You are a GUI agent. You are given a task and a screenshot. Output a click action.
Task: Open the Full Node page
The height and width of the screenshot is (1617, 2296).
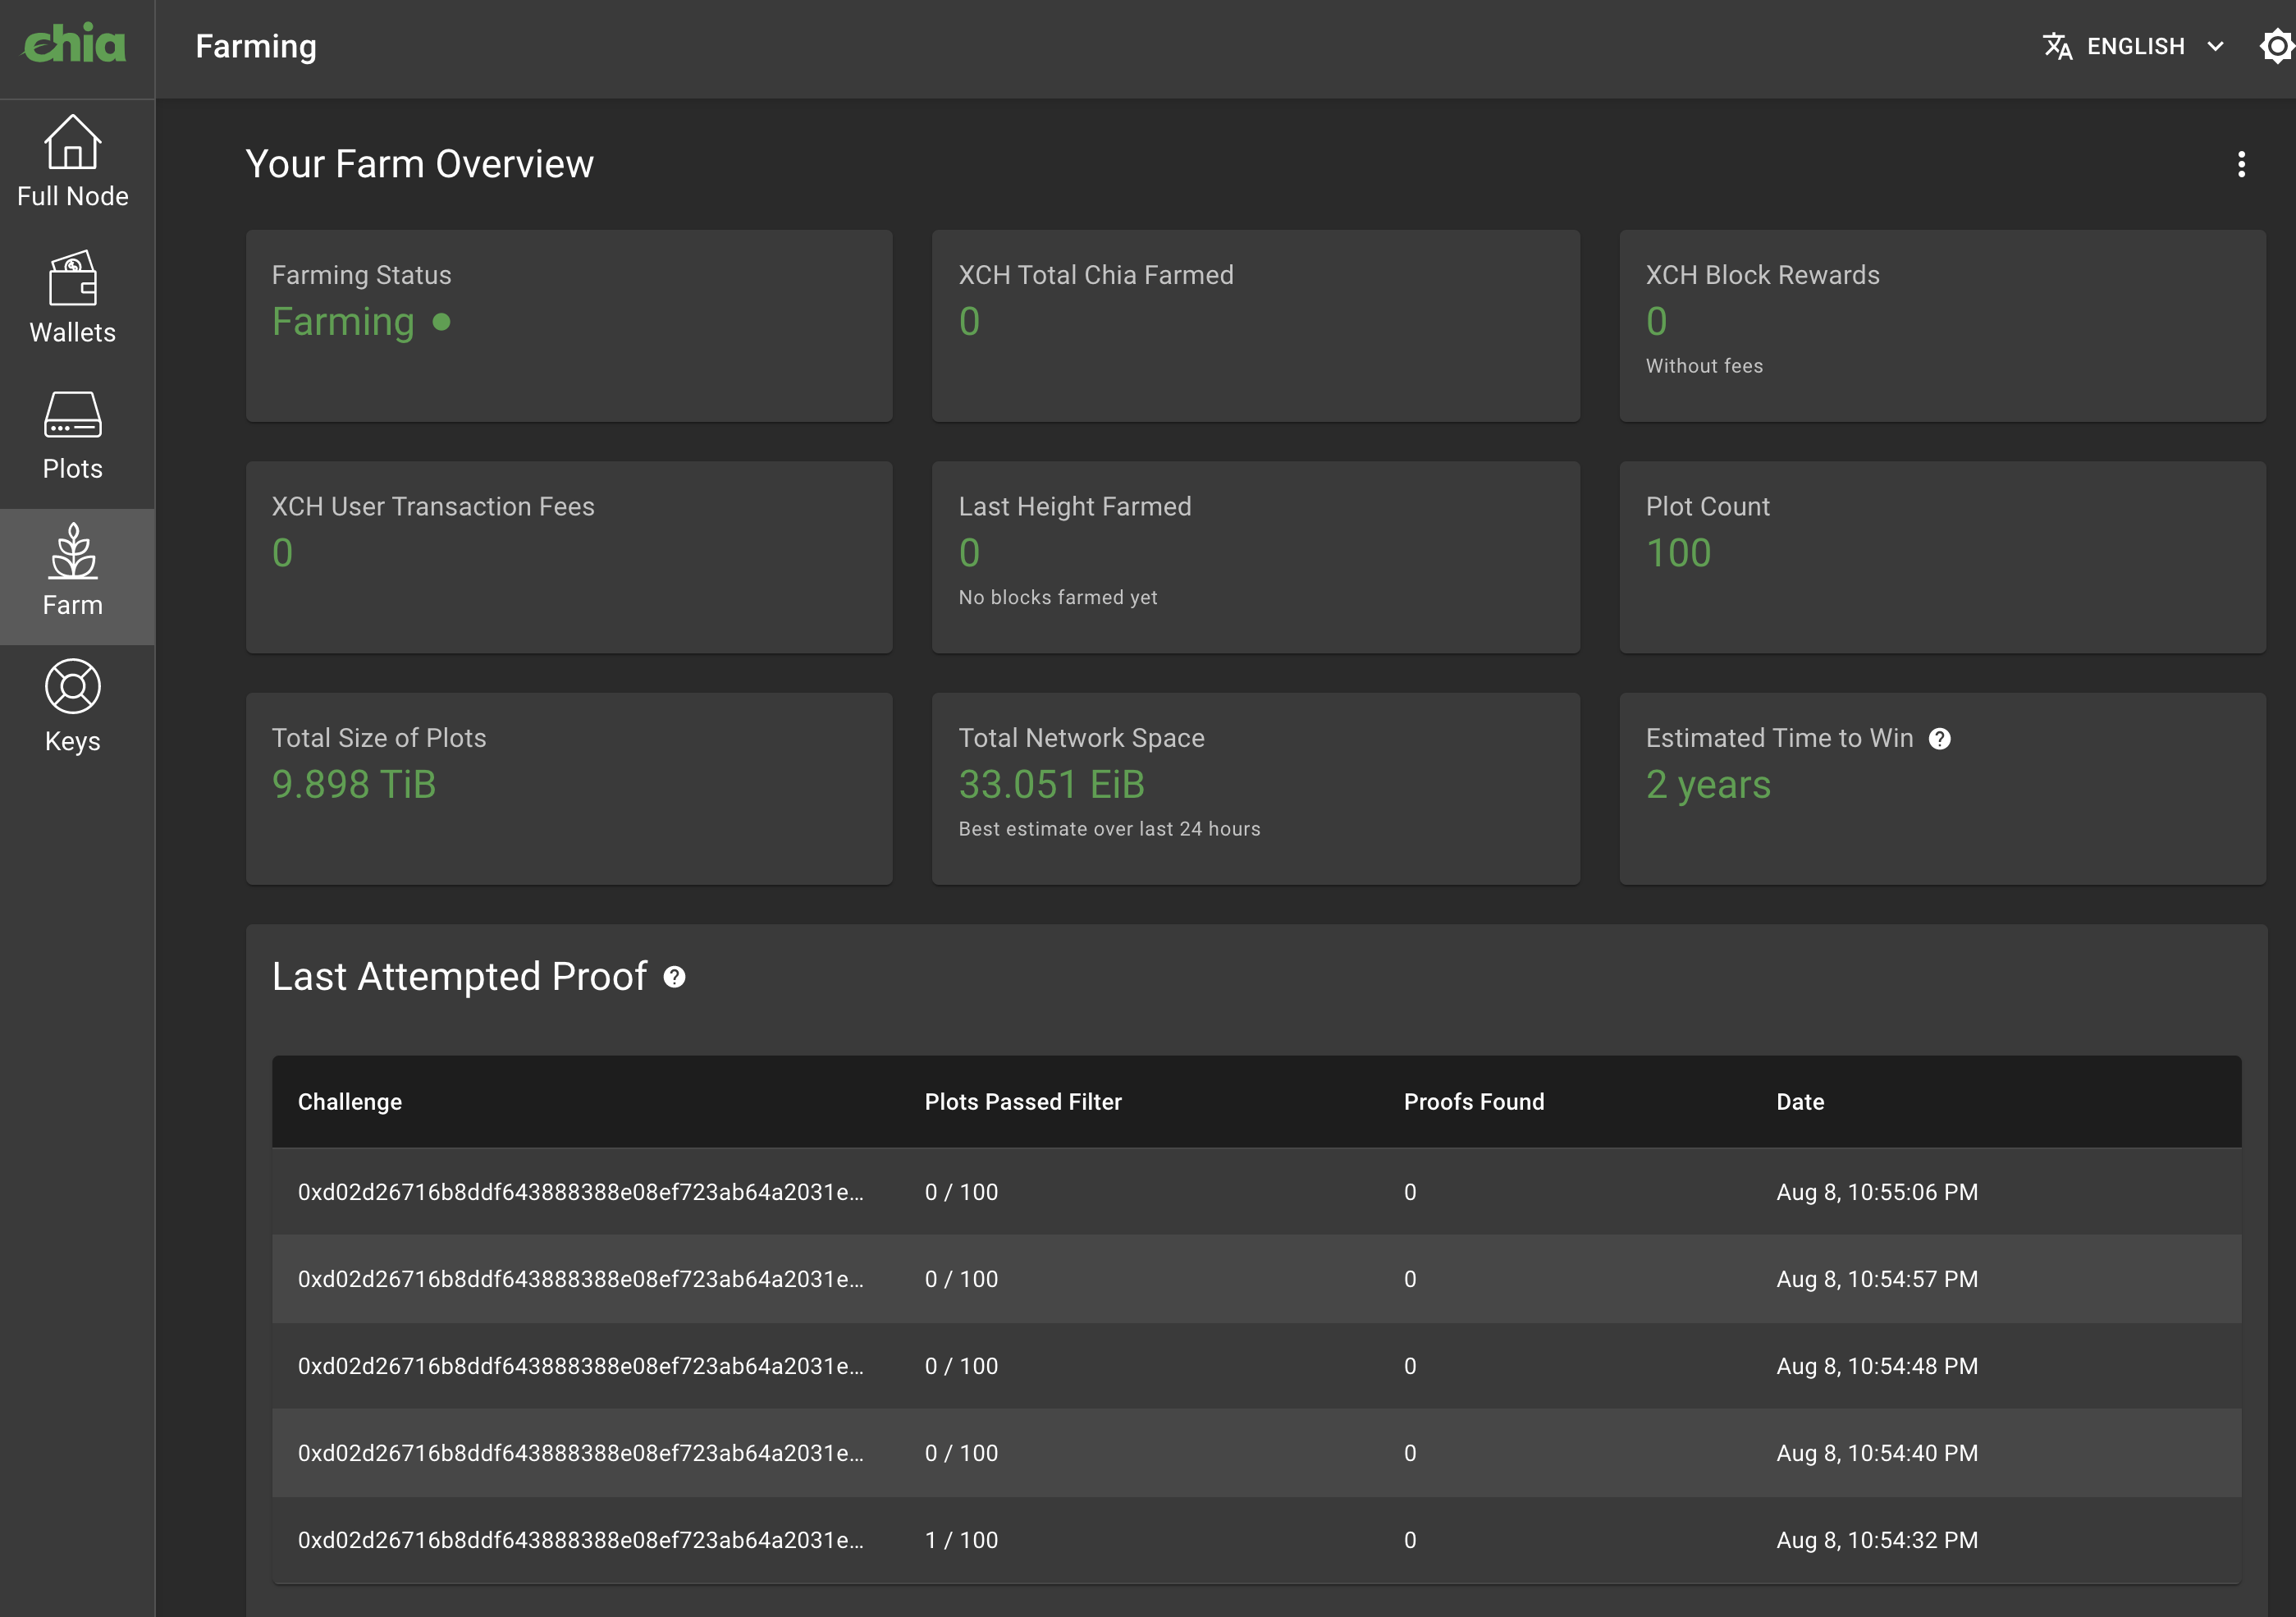point(73,162)
